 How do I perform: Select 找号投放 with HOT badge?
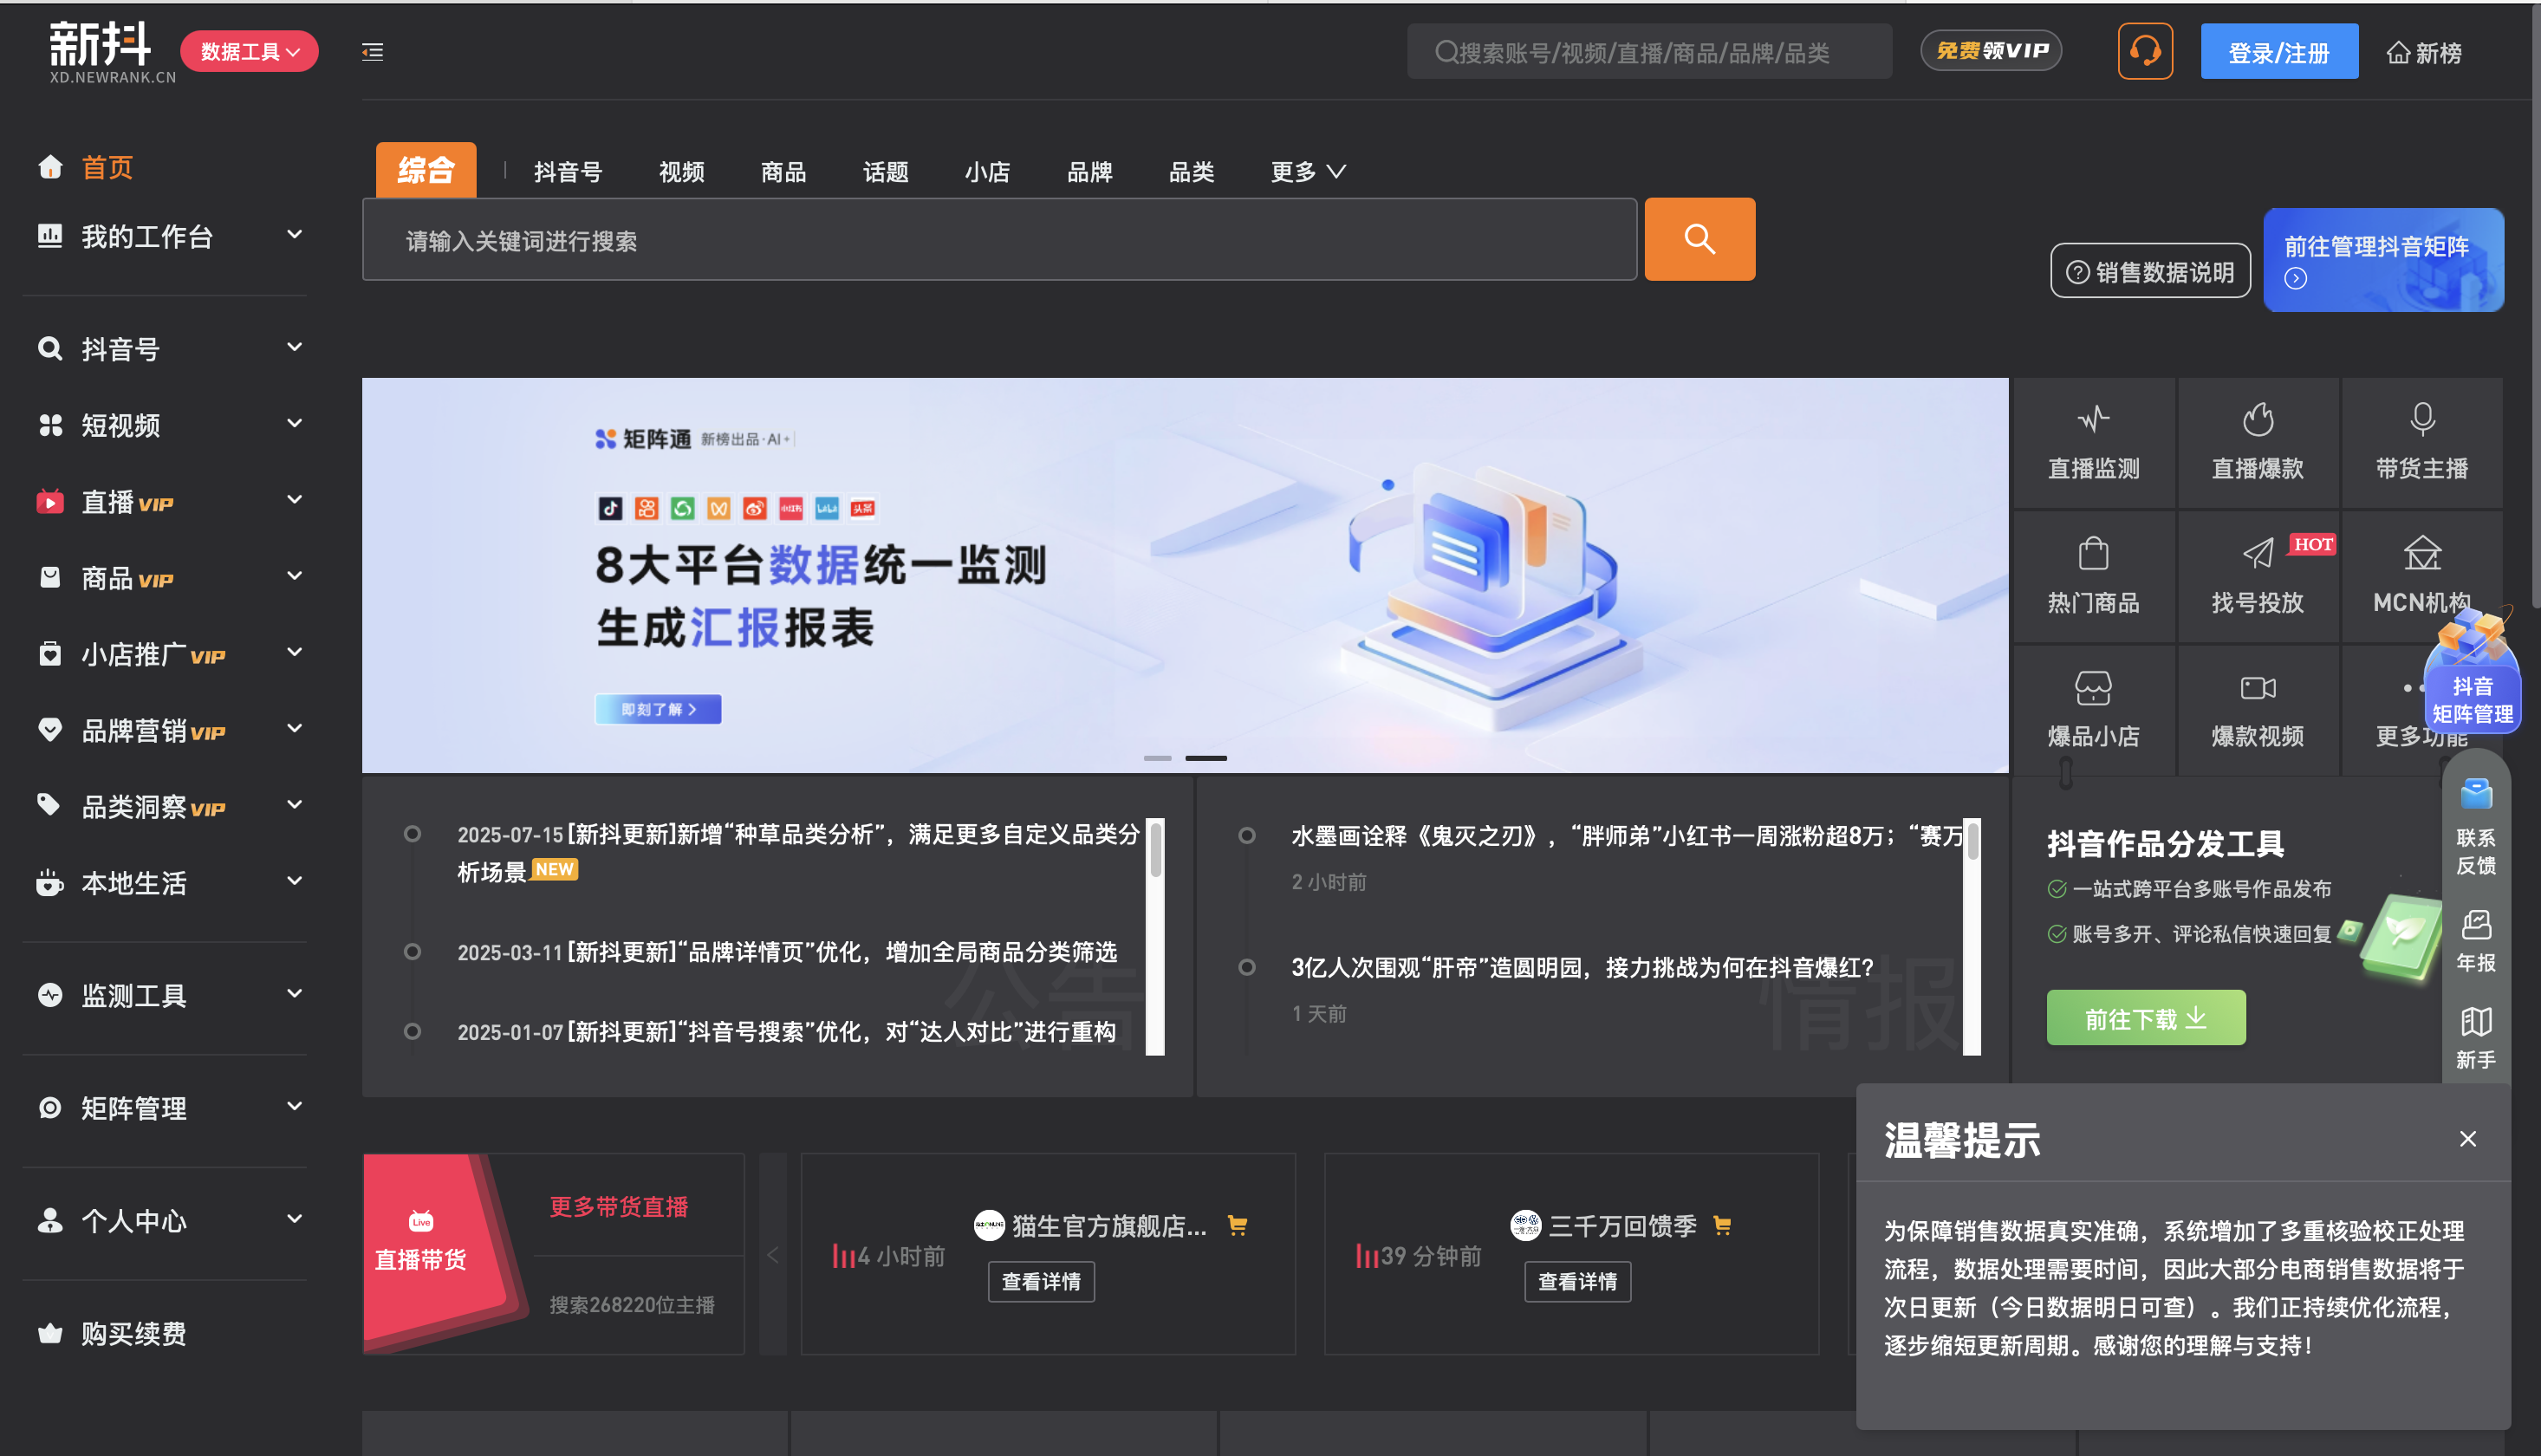click(x=2258, y=575)
